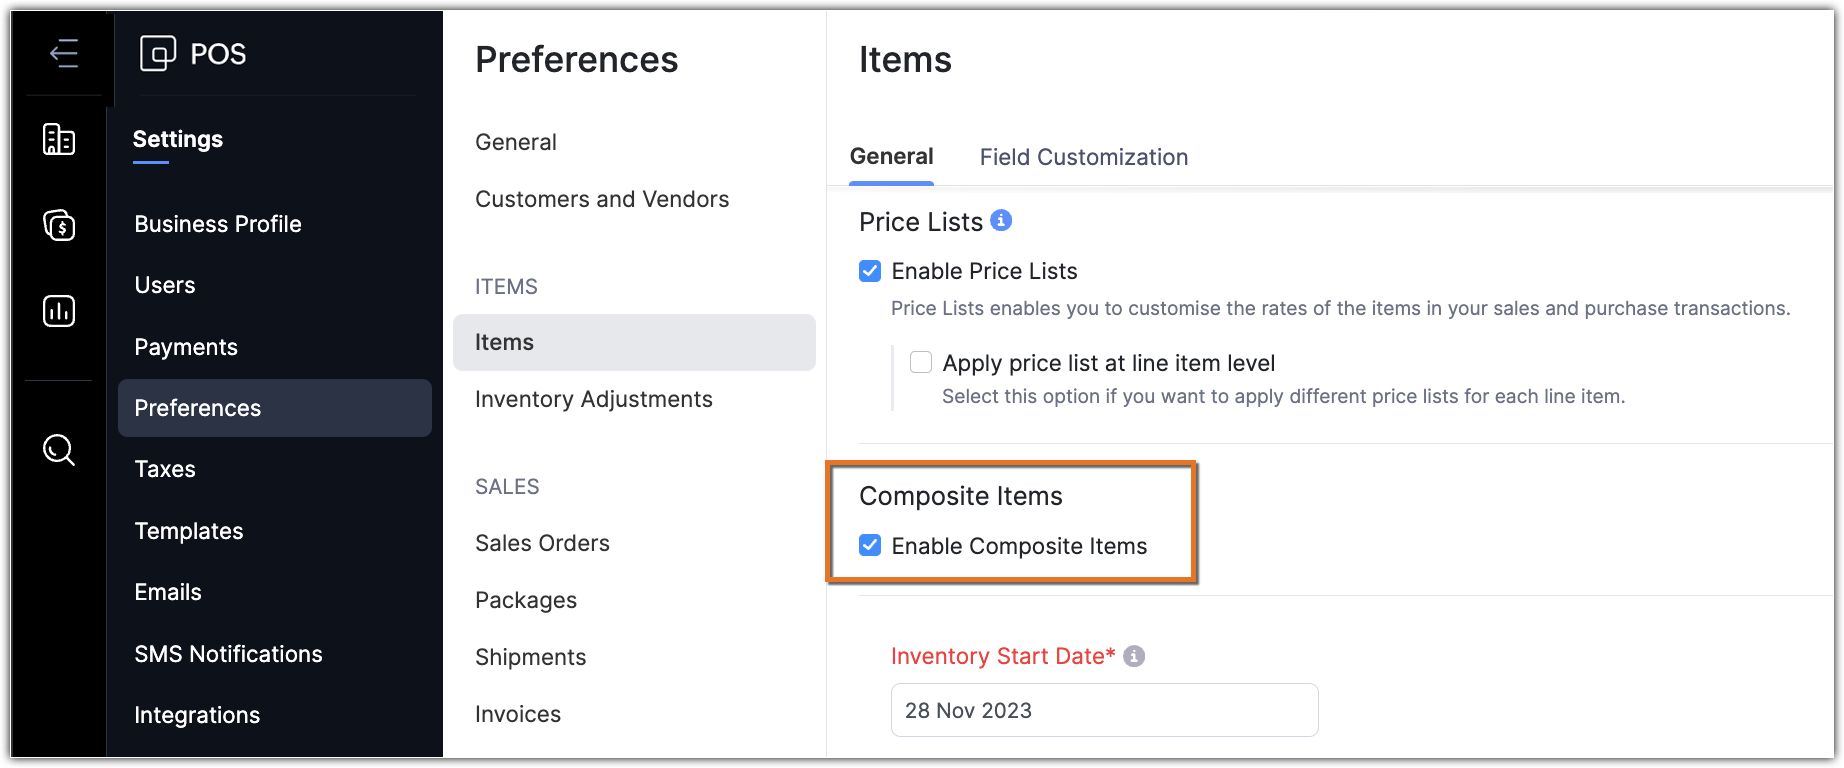Viewport: 1844px width, 768px height.
Task: Toggle the Enable Composite Items checkbox
Action: coord(870,545)
